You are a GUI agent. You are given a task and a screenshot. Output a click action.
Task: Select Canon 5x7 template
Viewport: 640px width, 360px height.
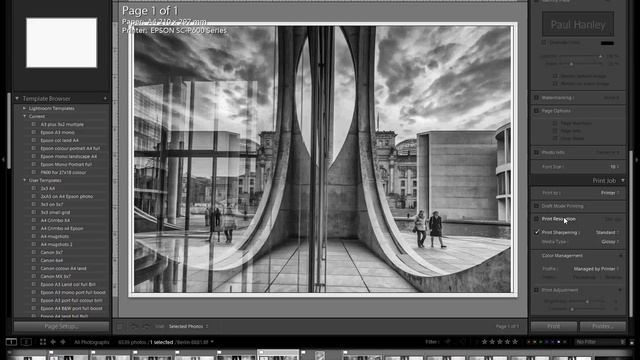point(51,252)
